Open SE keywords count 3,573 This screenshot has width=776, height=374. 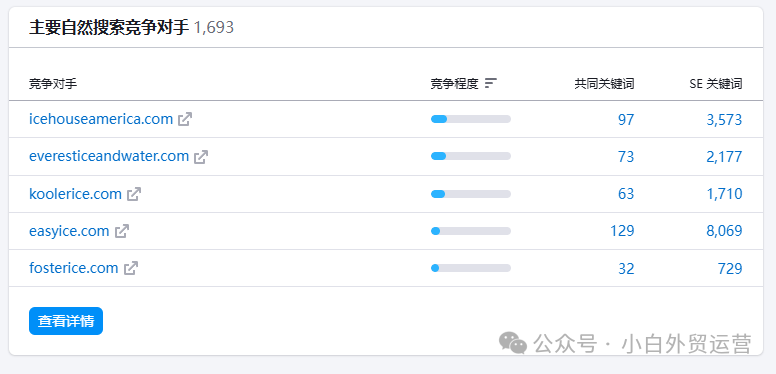[724, 119]
